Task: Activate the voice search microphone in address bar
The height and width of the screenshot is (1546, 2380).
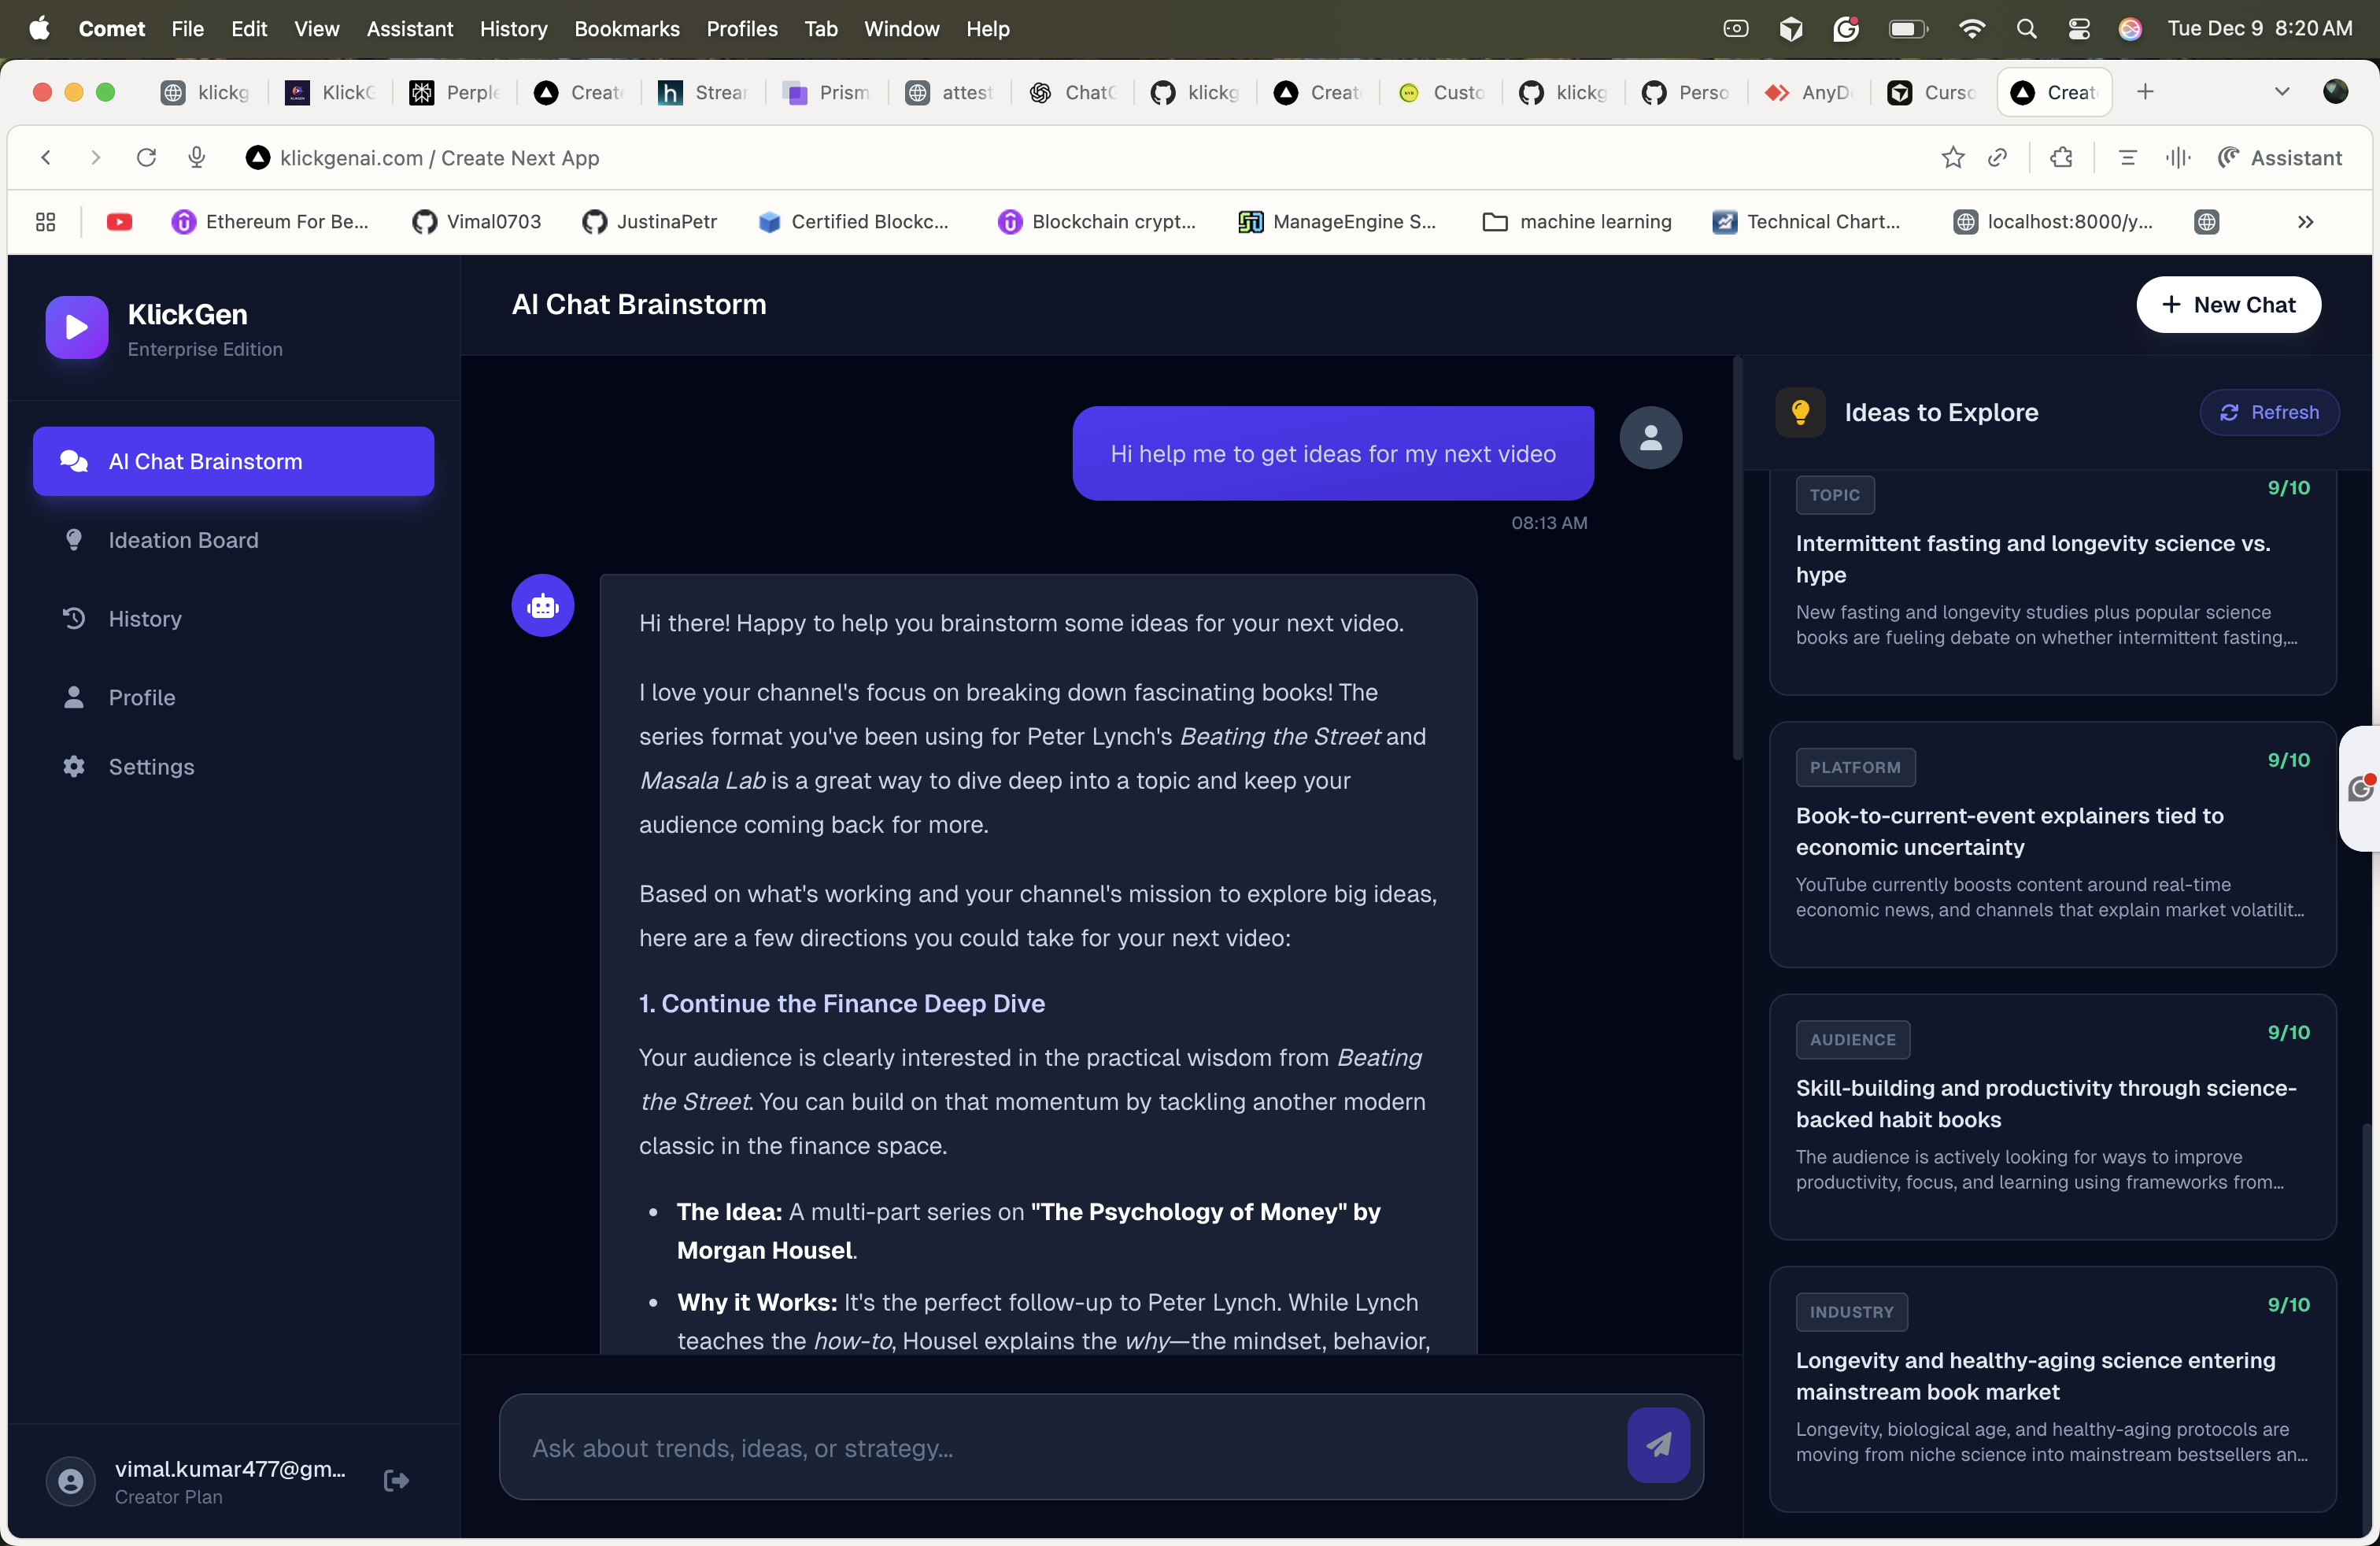Action: pyautogui.click(x=196, y=157)
